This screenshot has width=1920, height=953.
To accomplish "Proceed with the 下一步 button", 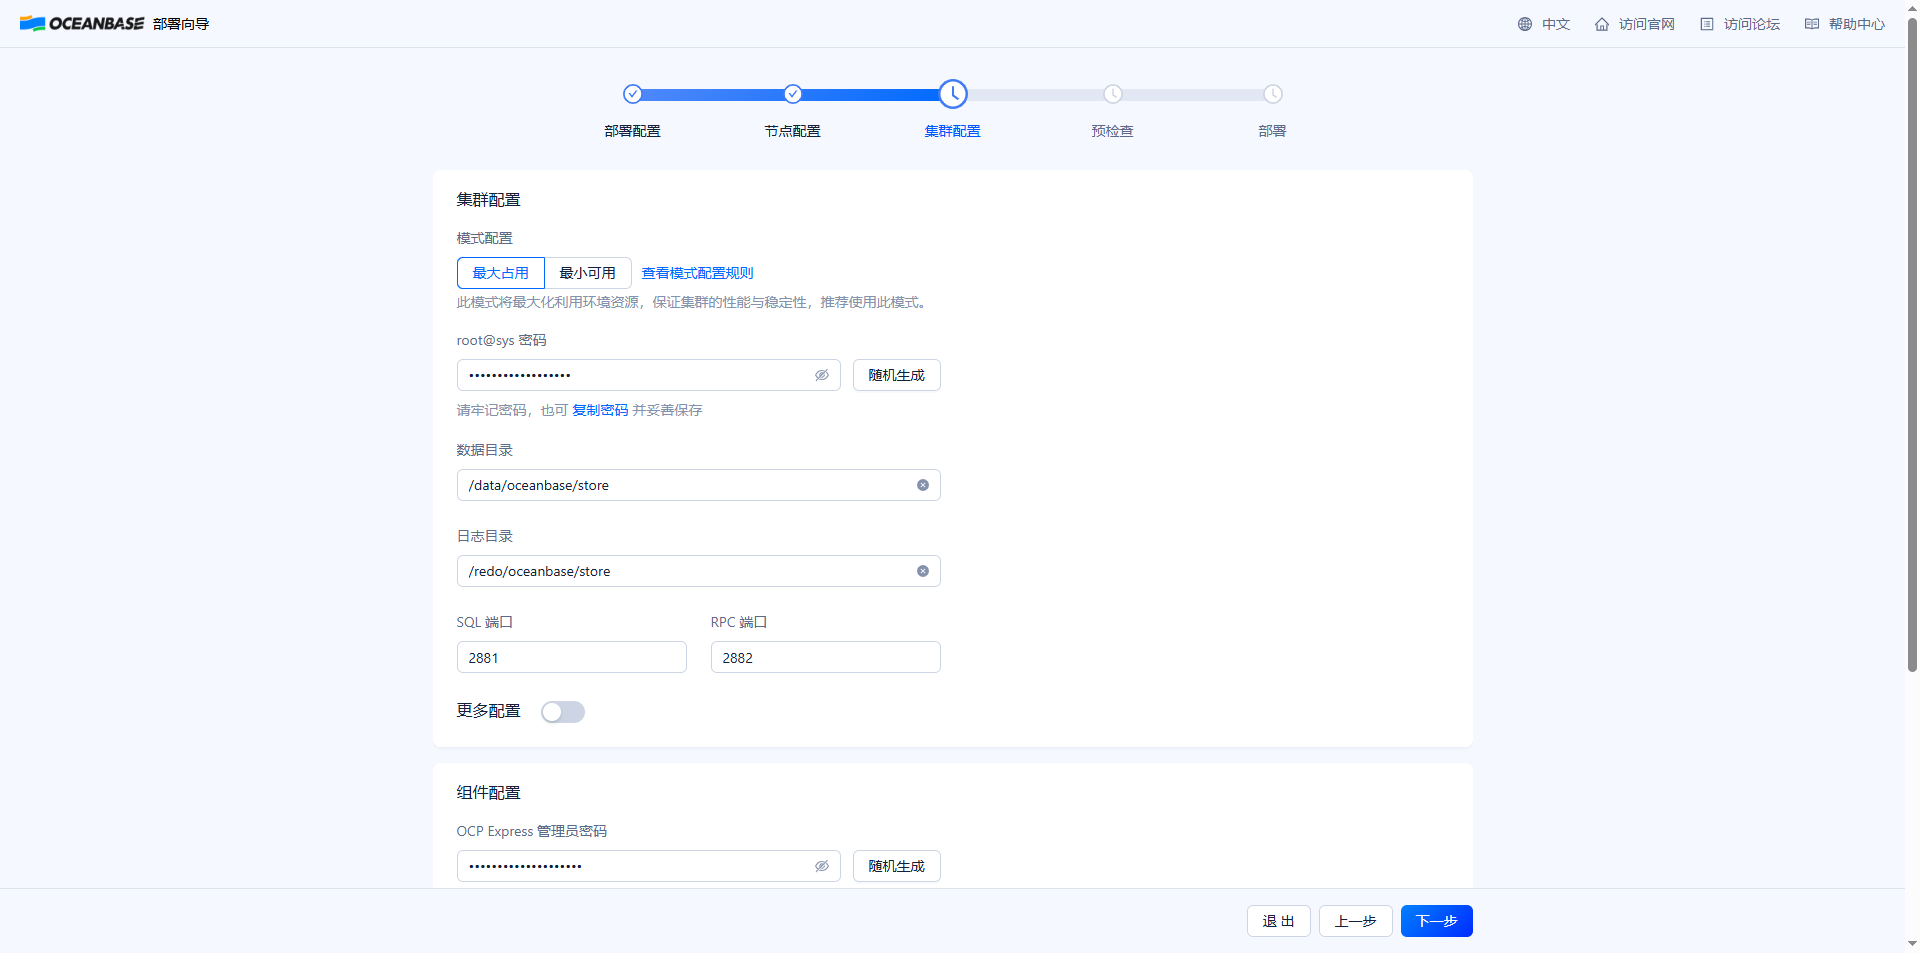I will (1437, 921).
